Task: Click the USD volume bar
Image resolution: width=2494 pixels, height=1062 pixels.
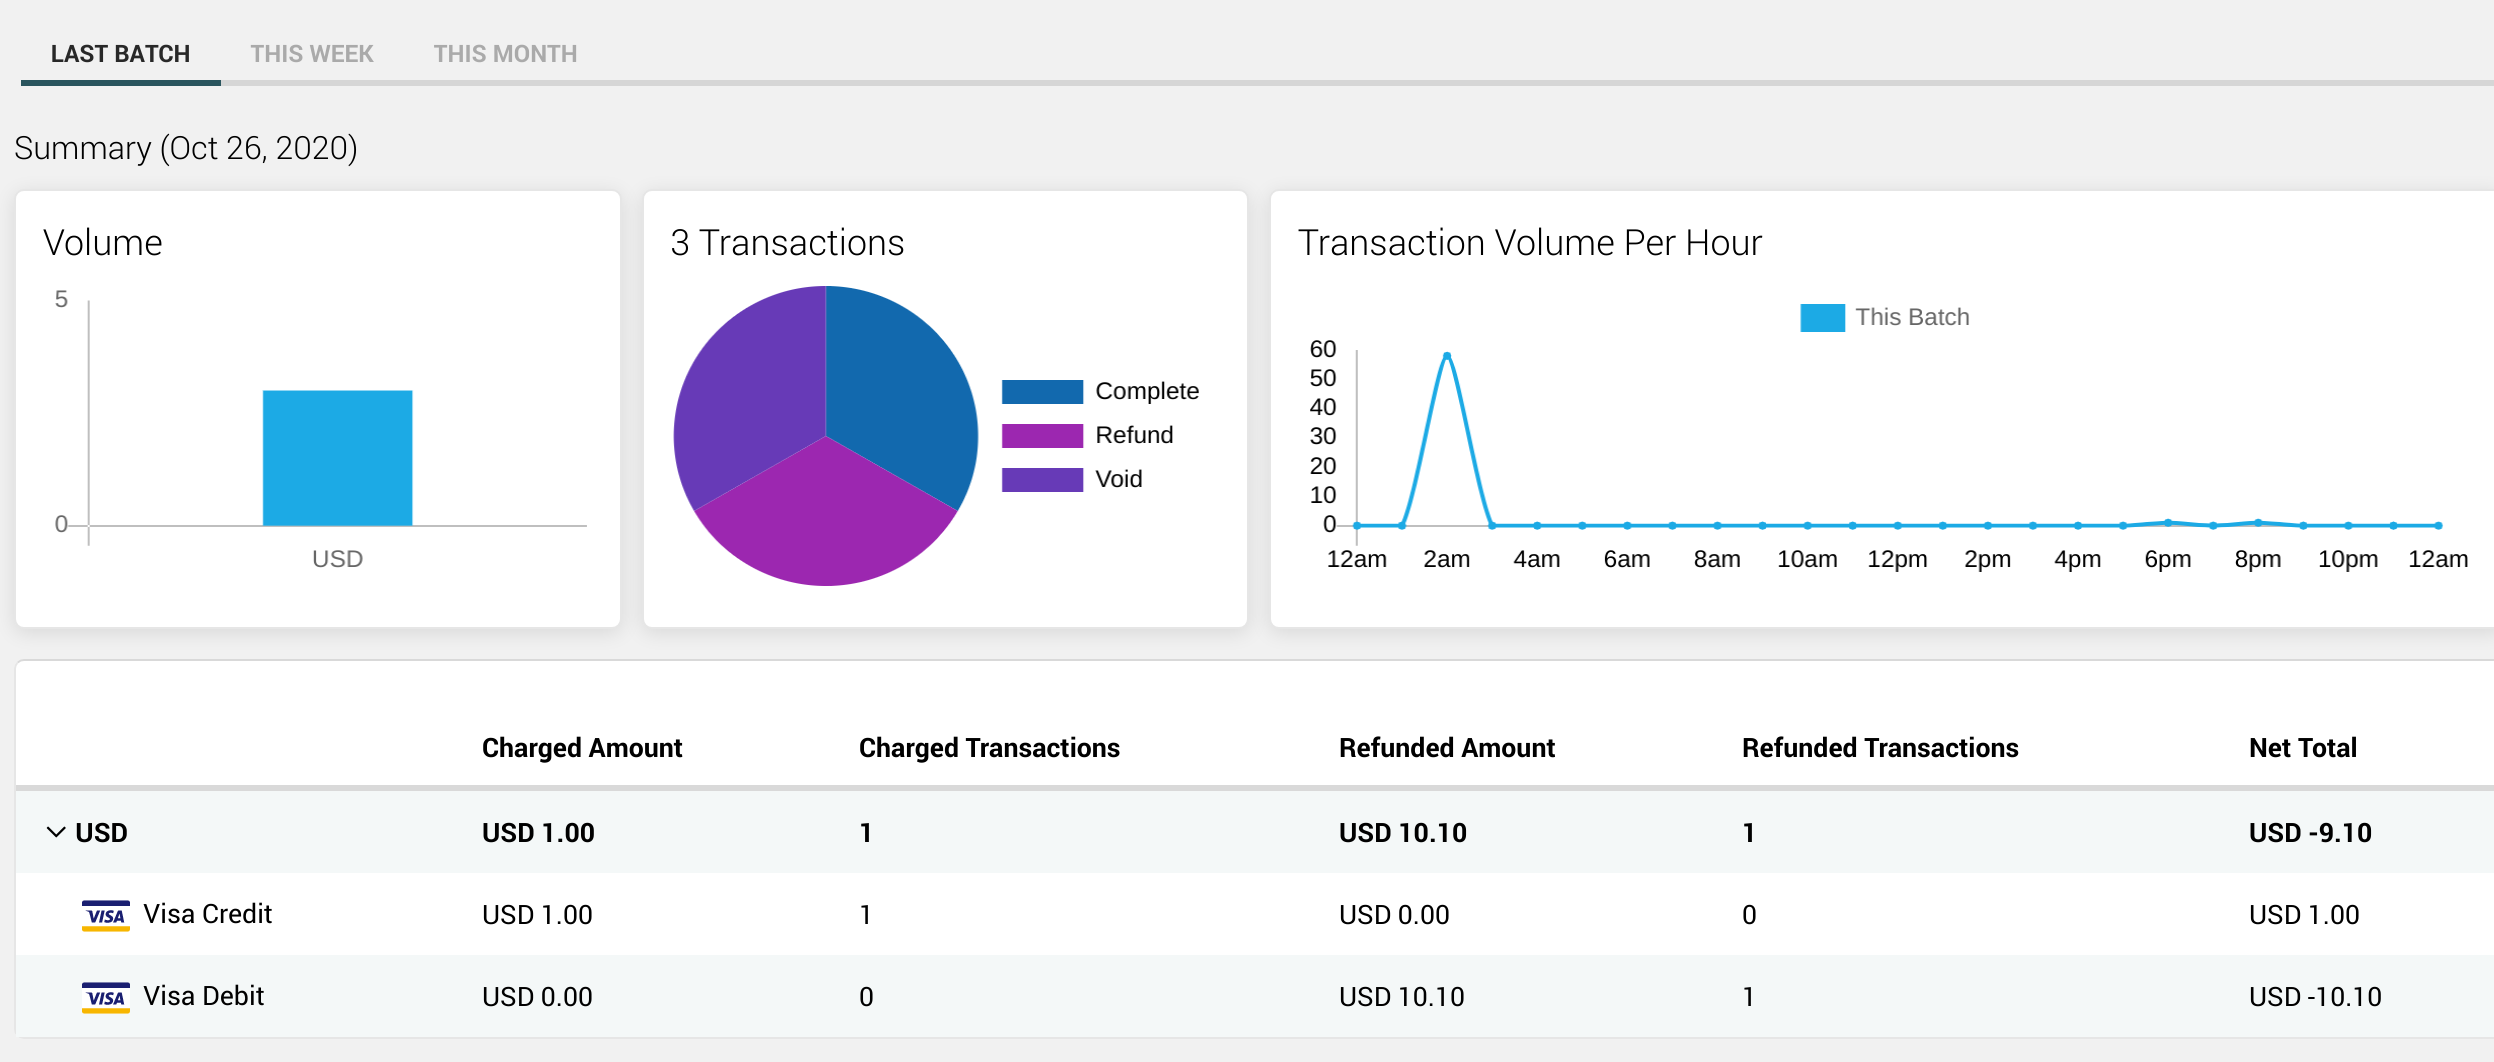Action: point(337,457)
